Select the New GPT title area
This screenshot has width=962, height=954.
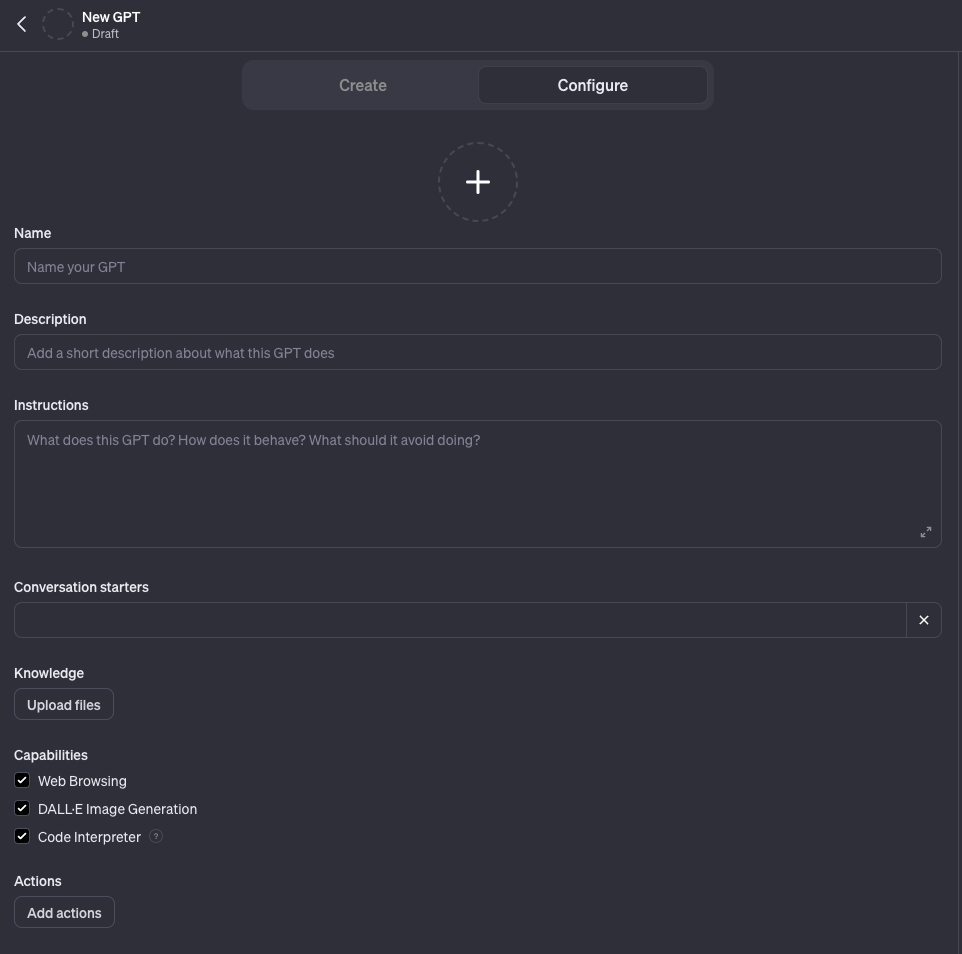click(111, 16)
